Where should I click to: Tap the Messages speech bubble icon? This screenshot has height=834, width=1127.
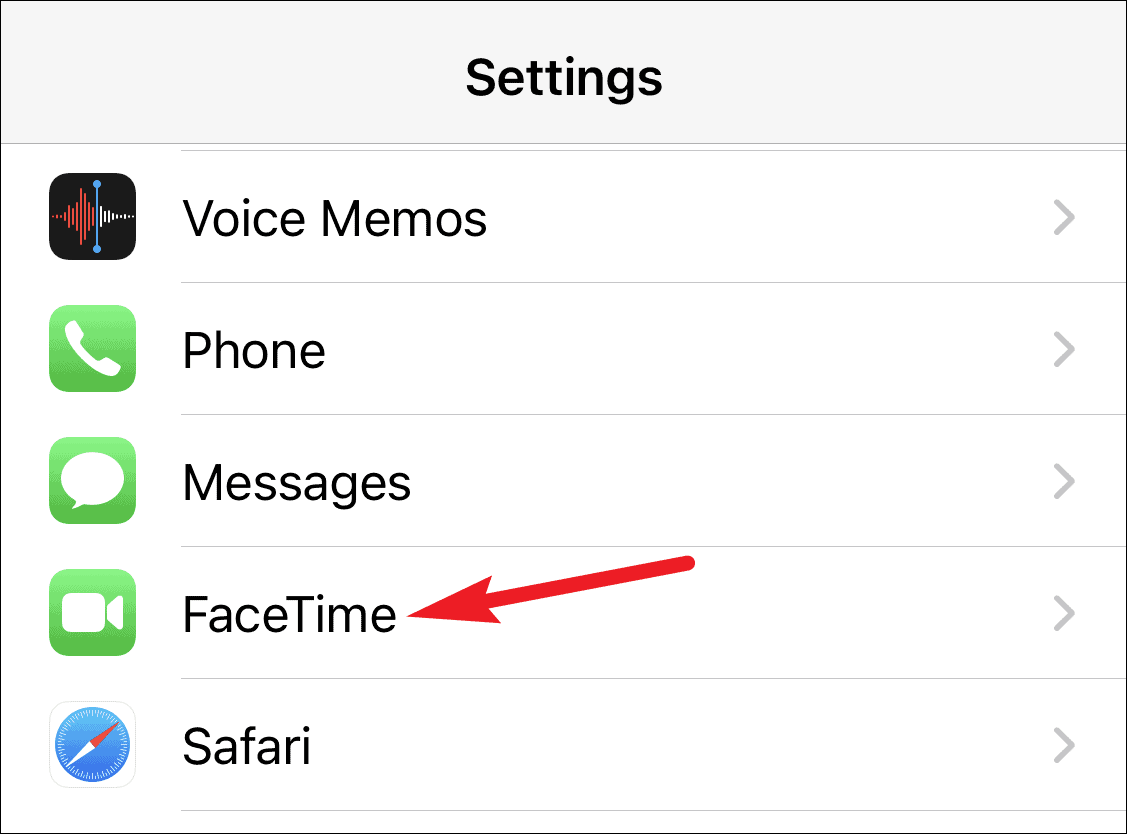pyautogui.click(x=92, y=482)
